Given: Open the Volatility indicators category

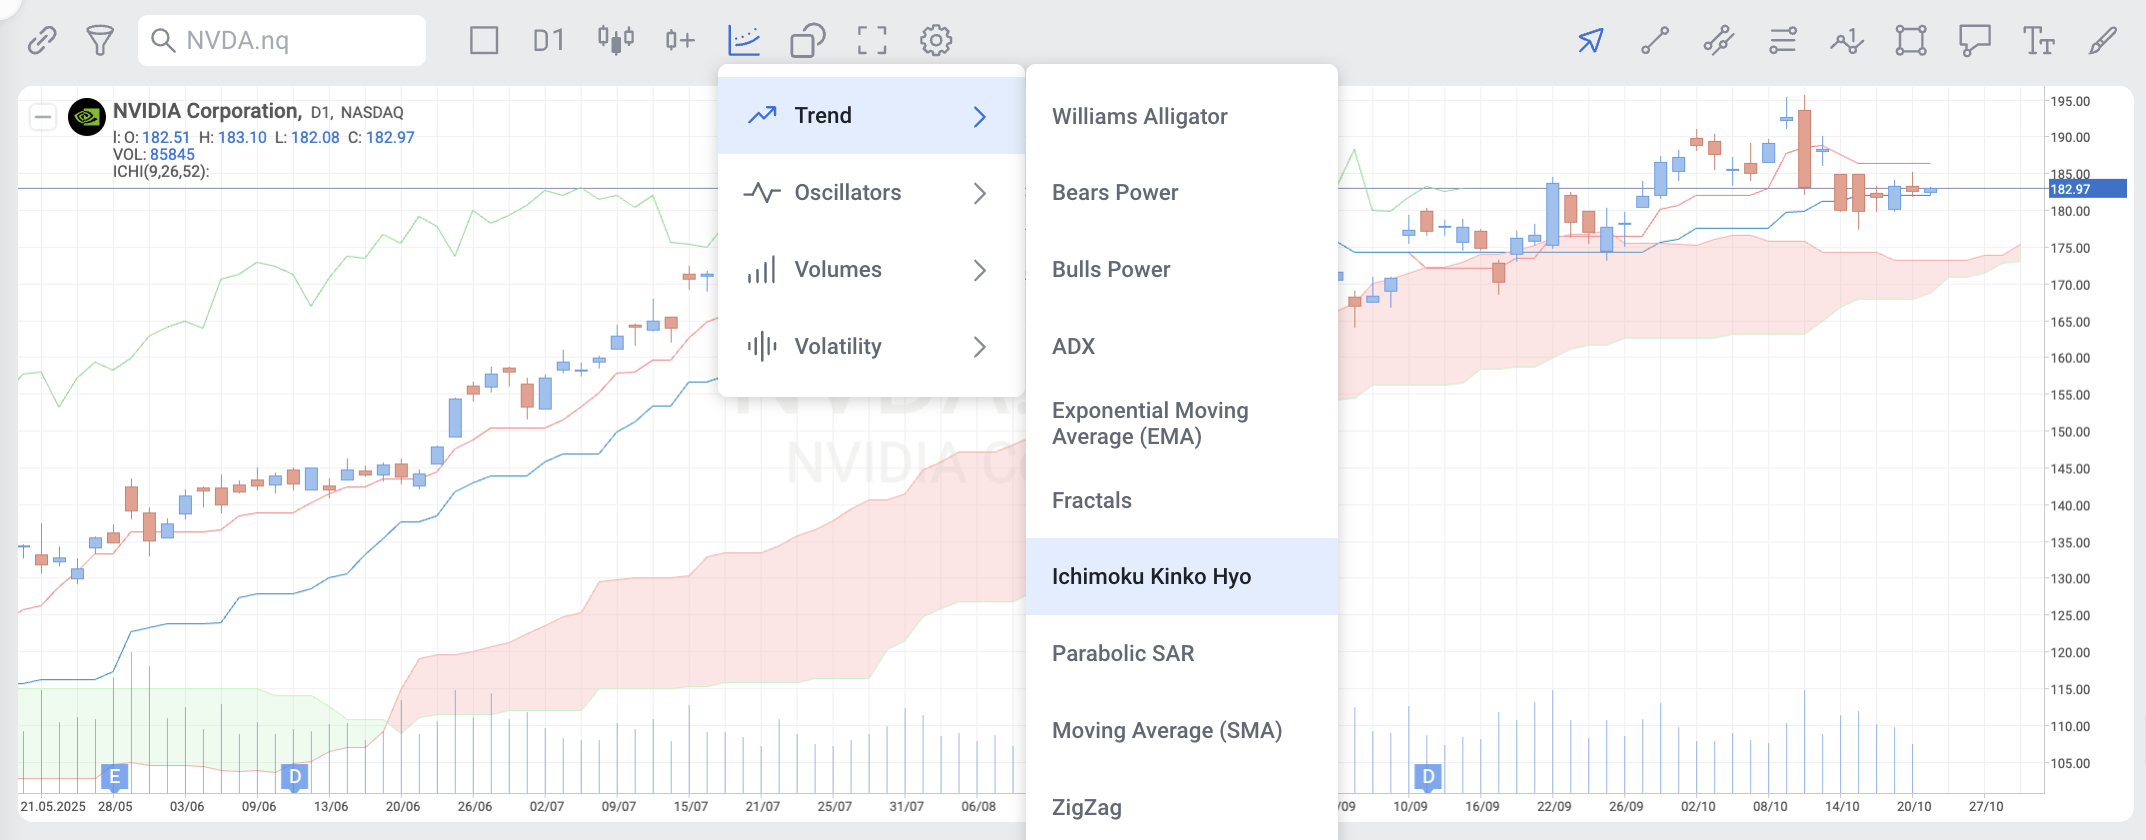Looking at the screenshot, I should tap(871, 347).
